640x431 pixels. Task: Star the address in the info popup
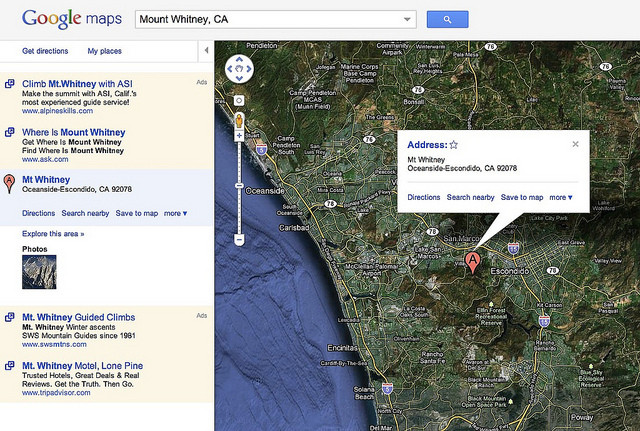[453, 145]
